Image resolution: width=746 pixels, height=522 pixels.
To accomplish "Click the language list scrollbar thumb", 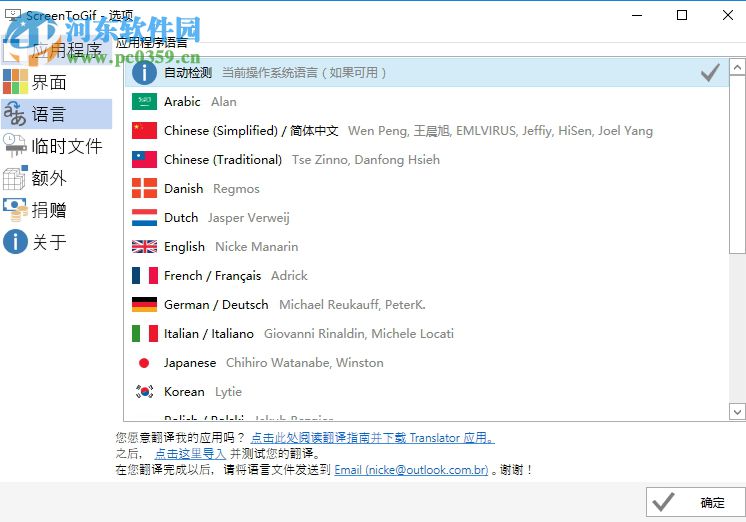I will point(737,165).
